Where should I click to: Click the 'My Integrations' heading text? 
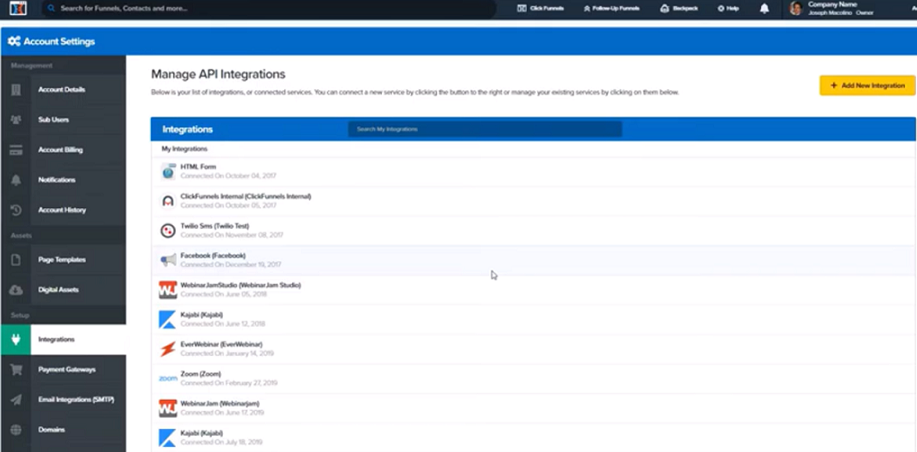tap(184, 149)
